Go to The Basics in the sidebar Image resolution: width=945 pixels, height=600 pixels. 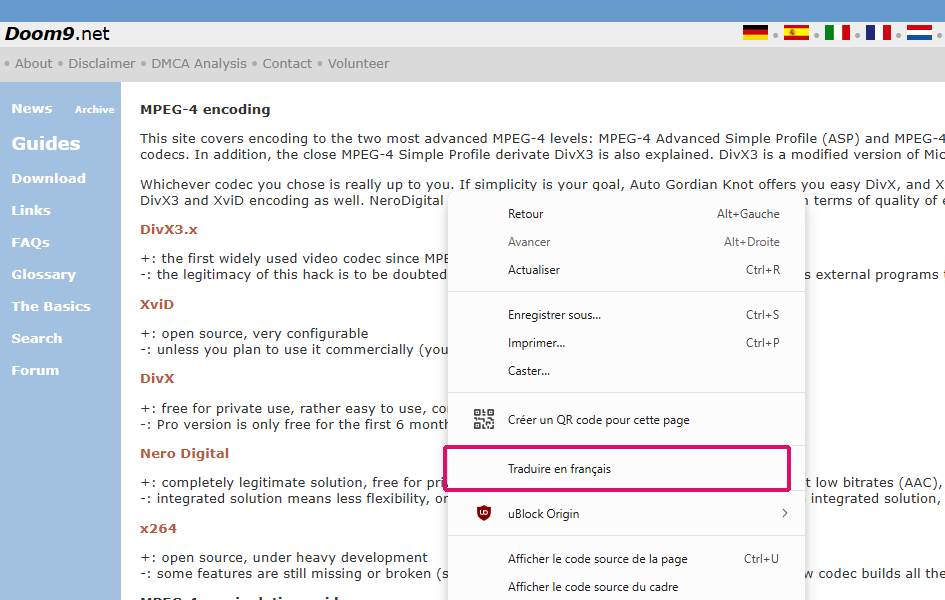[x=51, y=307]
